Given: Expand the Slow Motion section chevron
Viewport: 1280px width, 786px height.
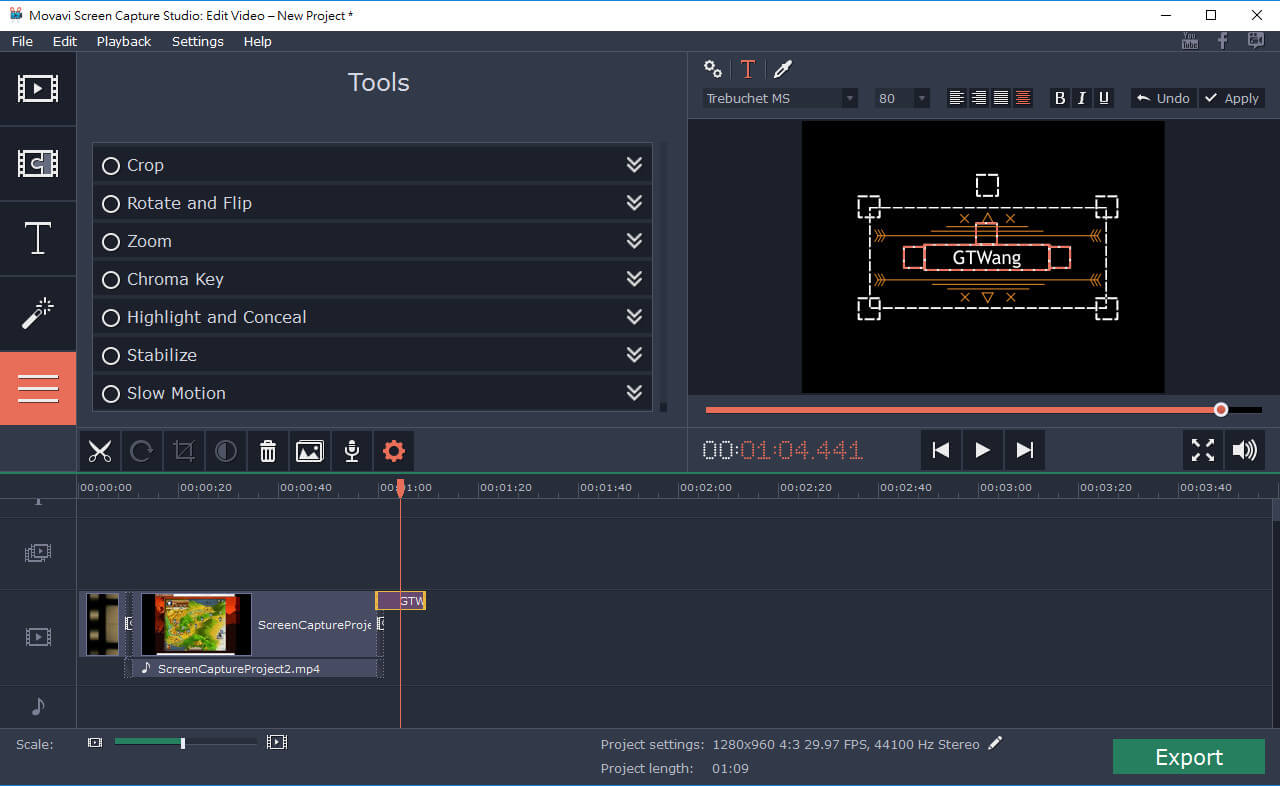Looking at the screenshot, I should pos(634,393).
